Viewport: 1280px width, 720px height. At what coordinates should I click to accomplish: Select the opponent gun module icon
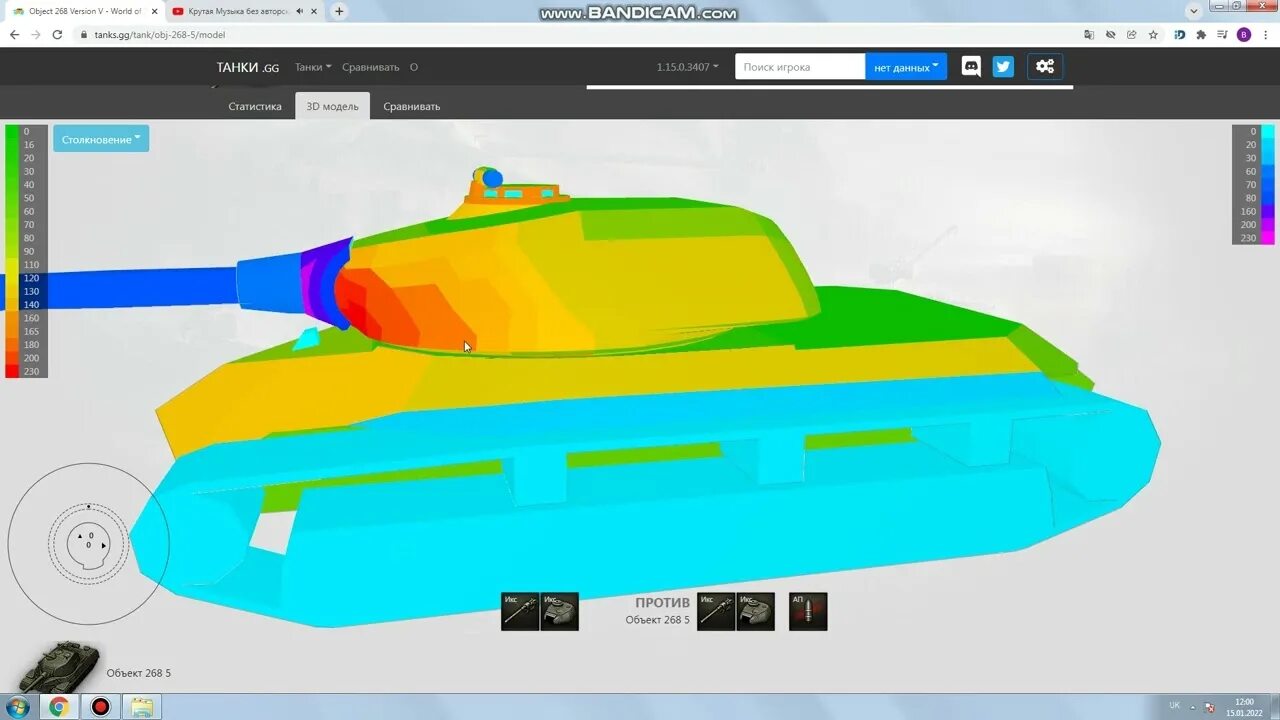click(716, 611)
